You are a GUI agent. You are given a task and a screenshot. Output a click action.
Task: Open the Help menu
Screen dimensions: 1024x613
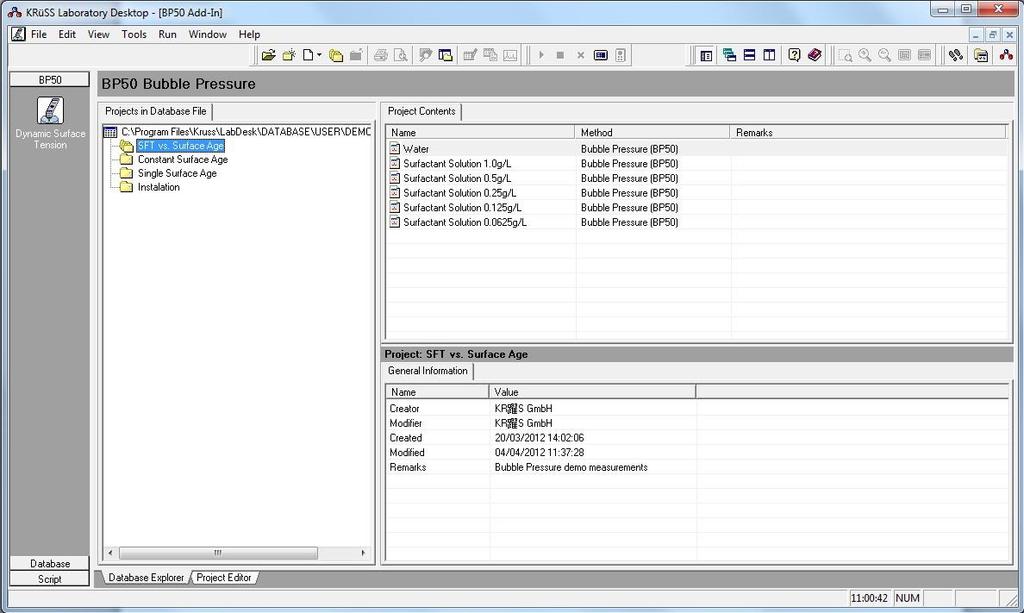click(x=249, y=34)
